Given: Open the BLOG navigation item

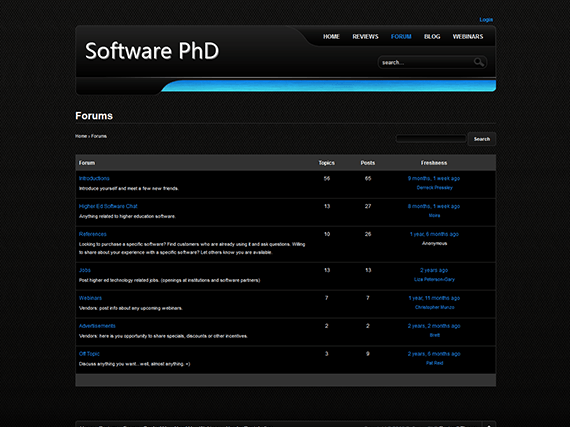Looking at the screenshot, I should click(x=432, y=37).
